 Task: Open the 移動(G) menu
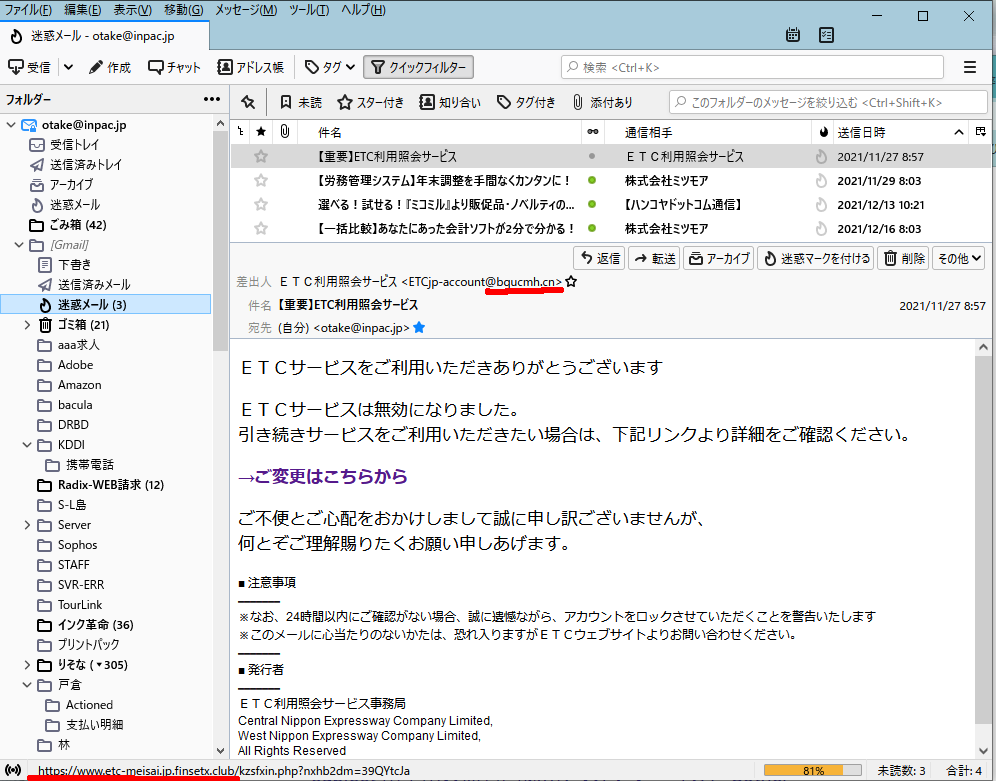click(184, 10)
